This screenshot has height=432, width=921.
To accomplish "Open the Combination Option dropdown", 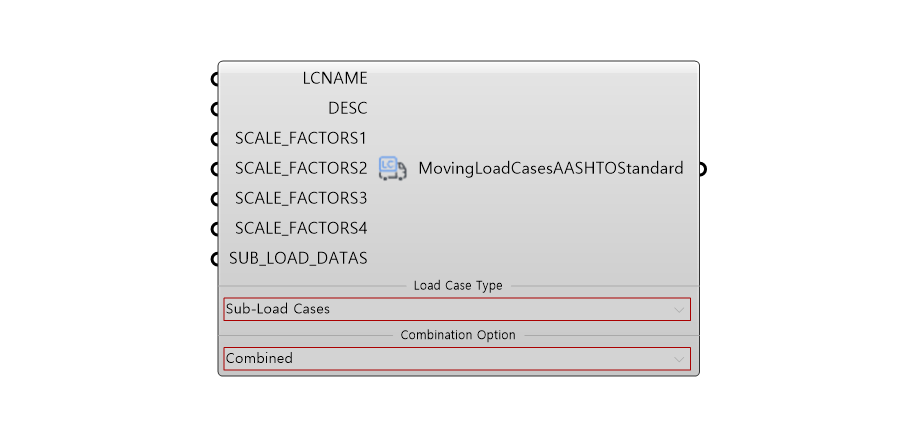I will point(457,359).
